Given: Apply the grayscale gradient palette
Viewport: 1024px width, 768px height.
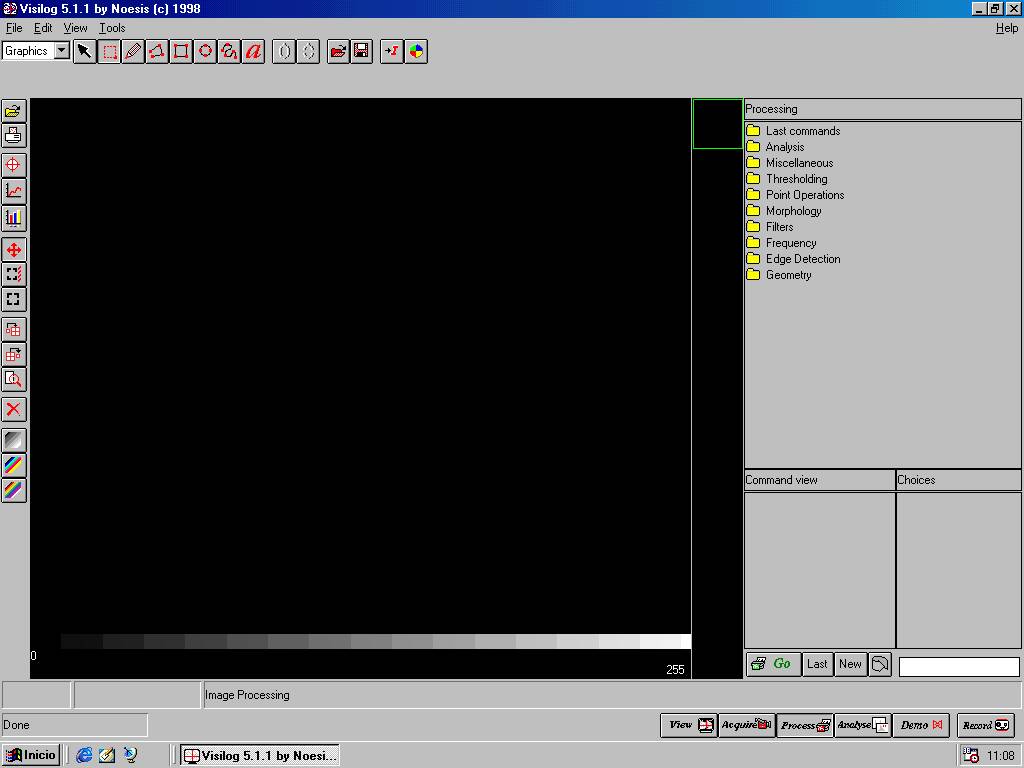Looking at the screenshot, I should click(x=14, y=440).
